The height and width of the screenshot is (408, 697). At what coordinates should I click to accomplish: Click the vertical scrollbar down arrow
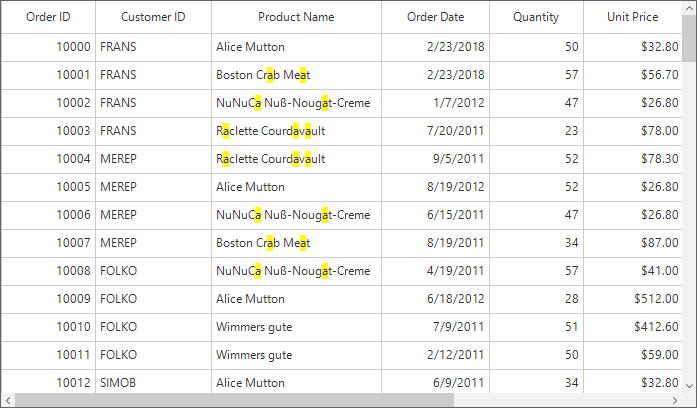click(689, 386)
